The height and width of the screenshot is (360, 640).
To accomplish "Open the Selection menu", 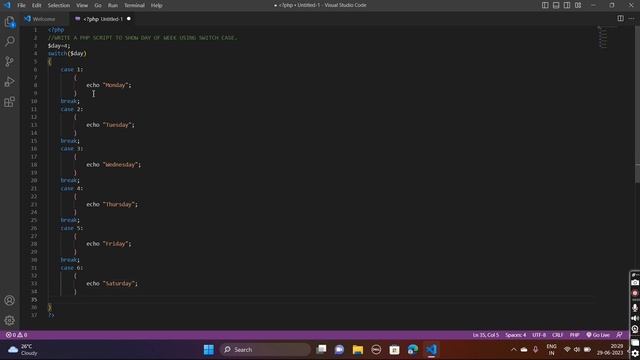I will (59, 5).
